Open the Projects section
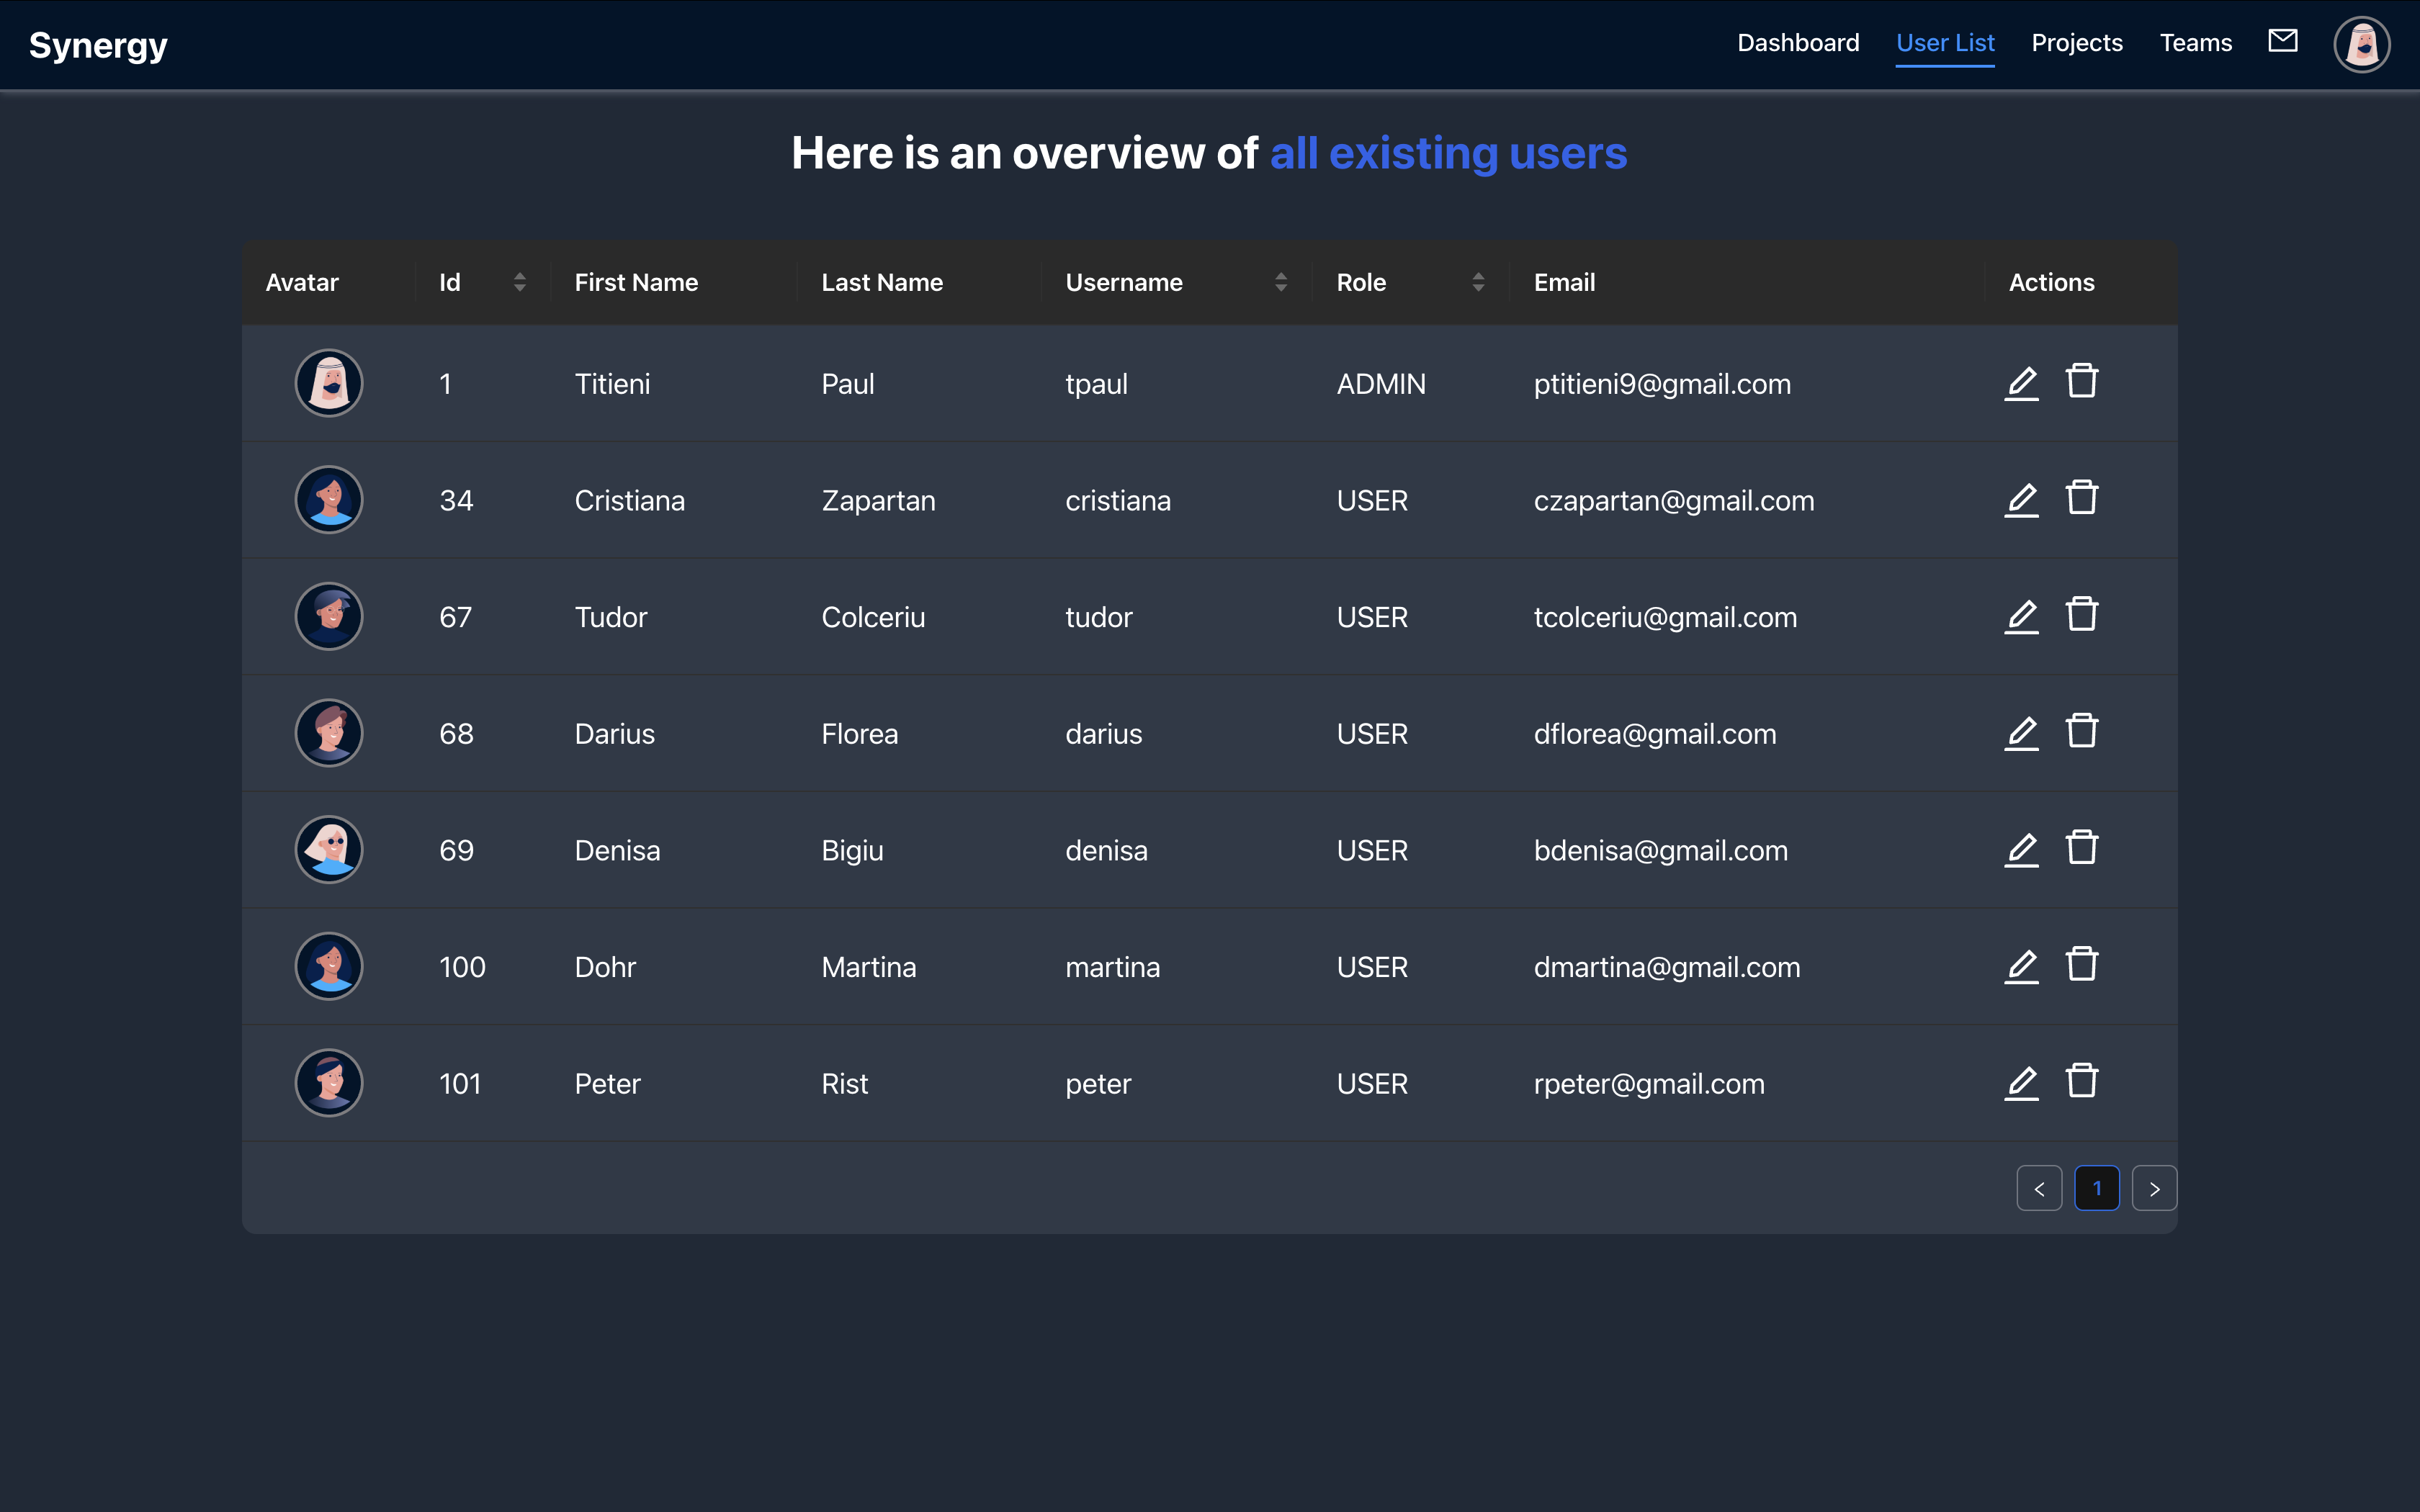The image size is (2420, 1512). coord(2076,42)
